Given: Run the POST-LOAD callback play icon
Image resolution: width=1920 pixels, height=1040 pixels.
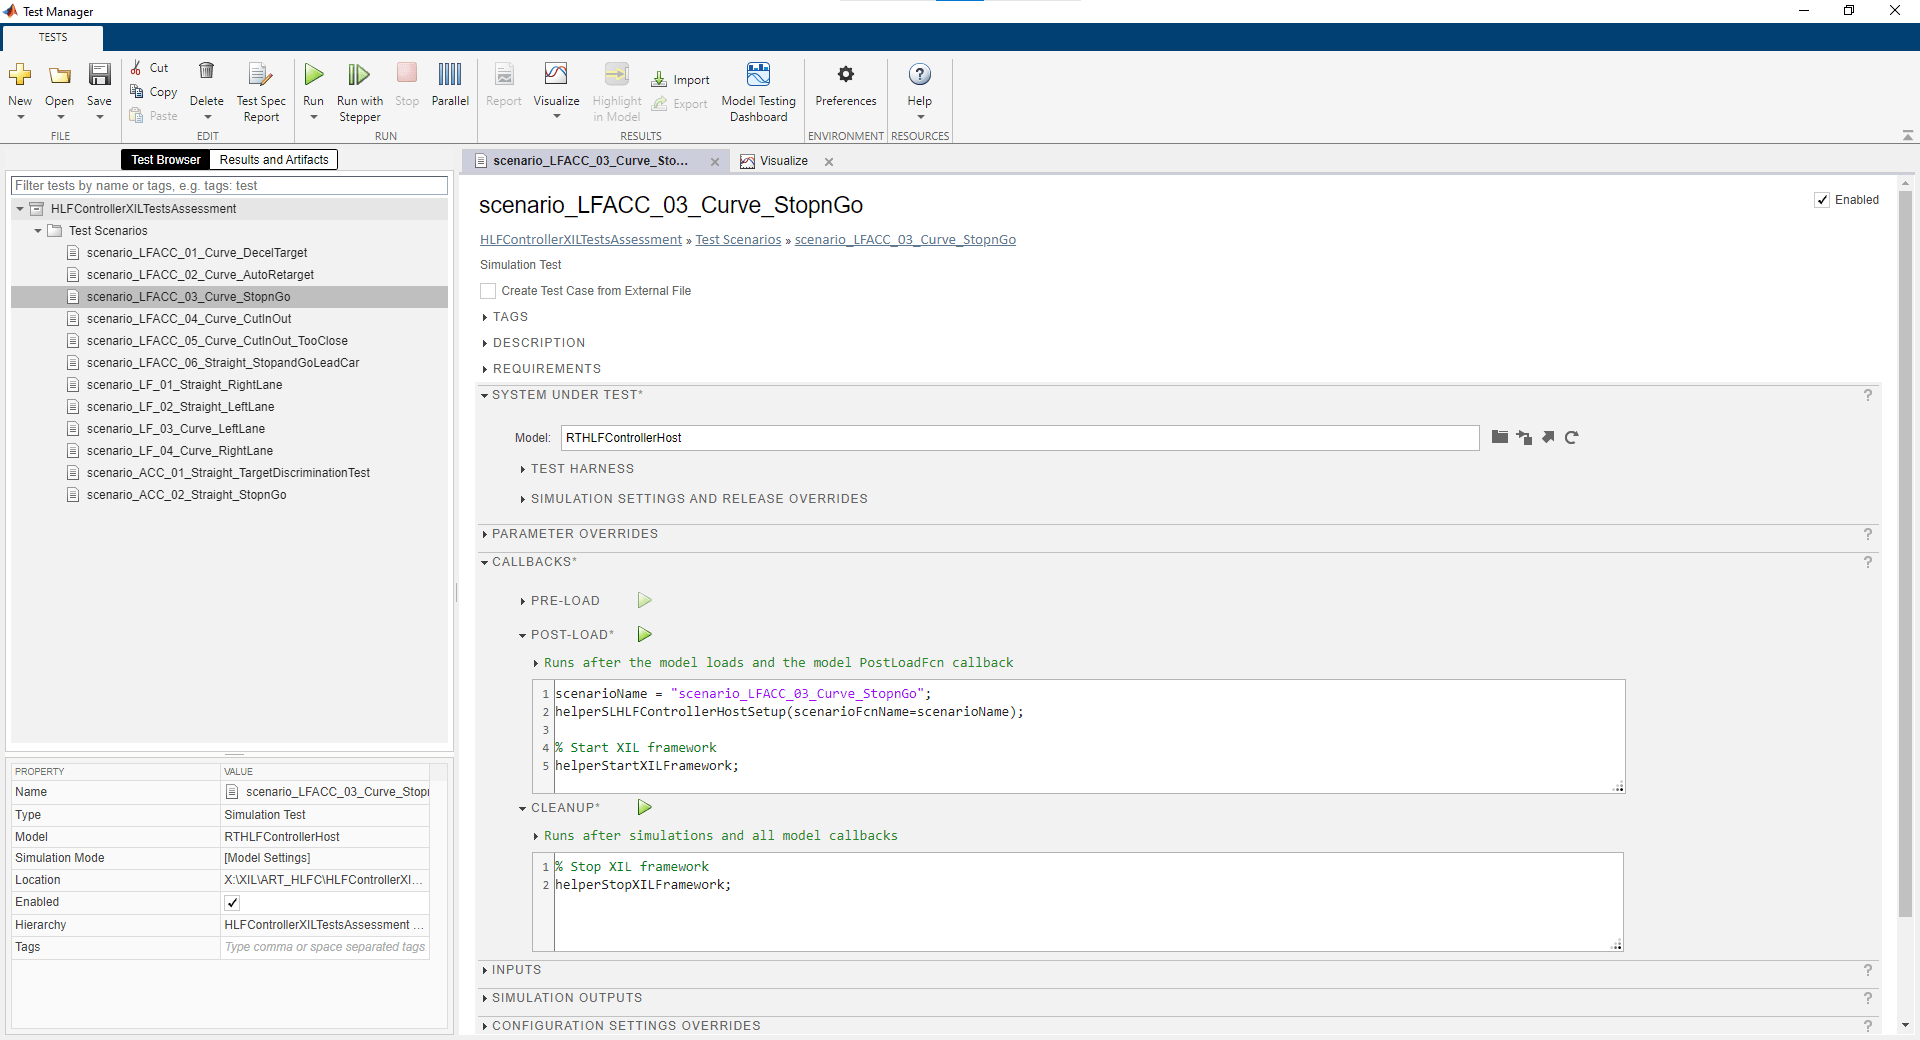Looking at the screenshot, I should (x=645, y=635).
